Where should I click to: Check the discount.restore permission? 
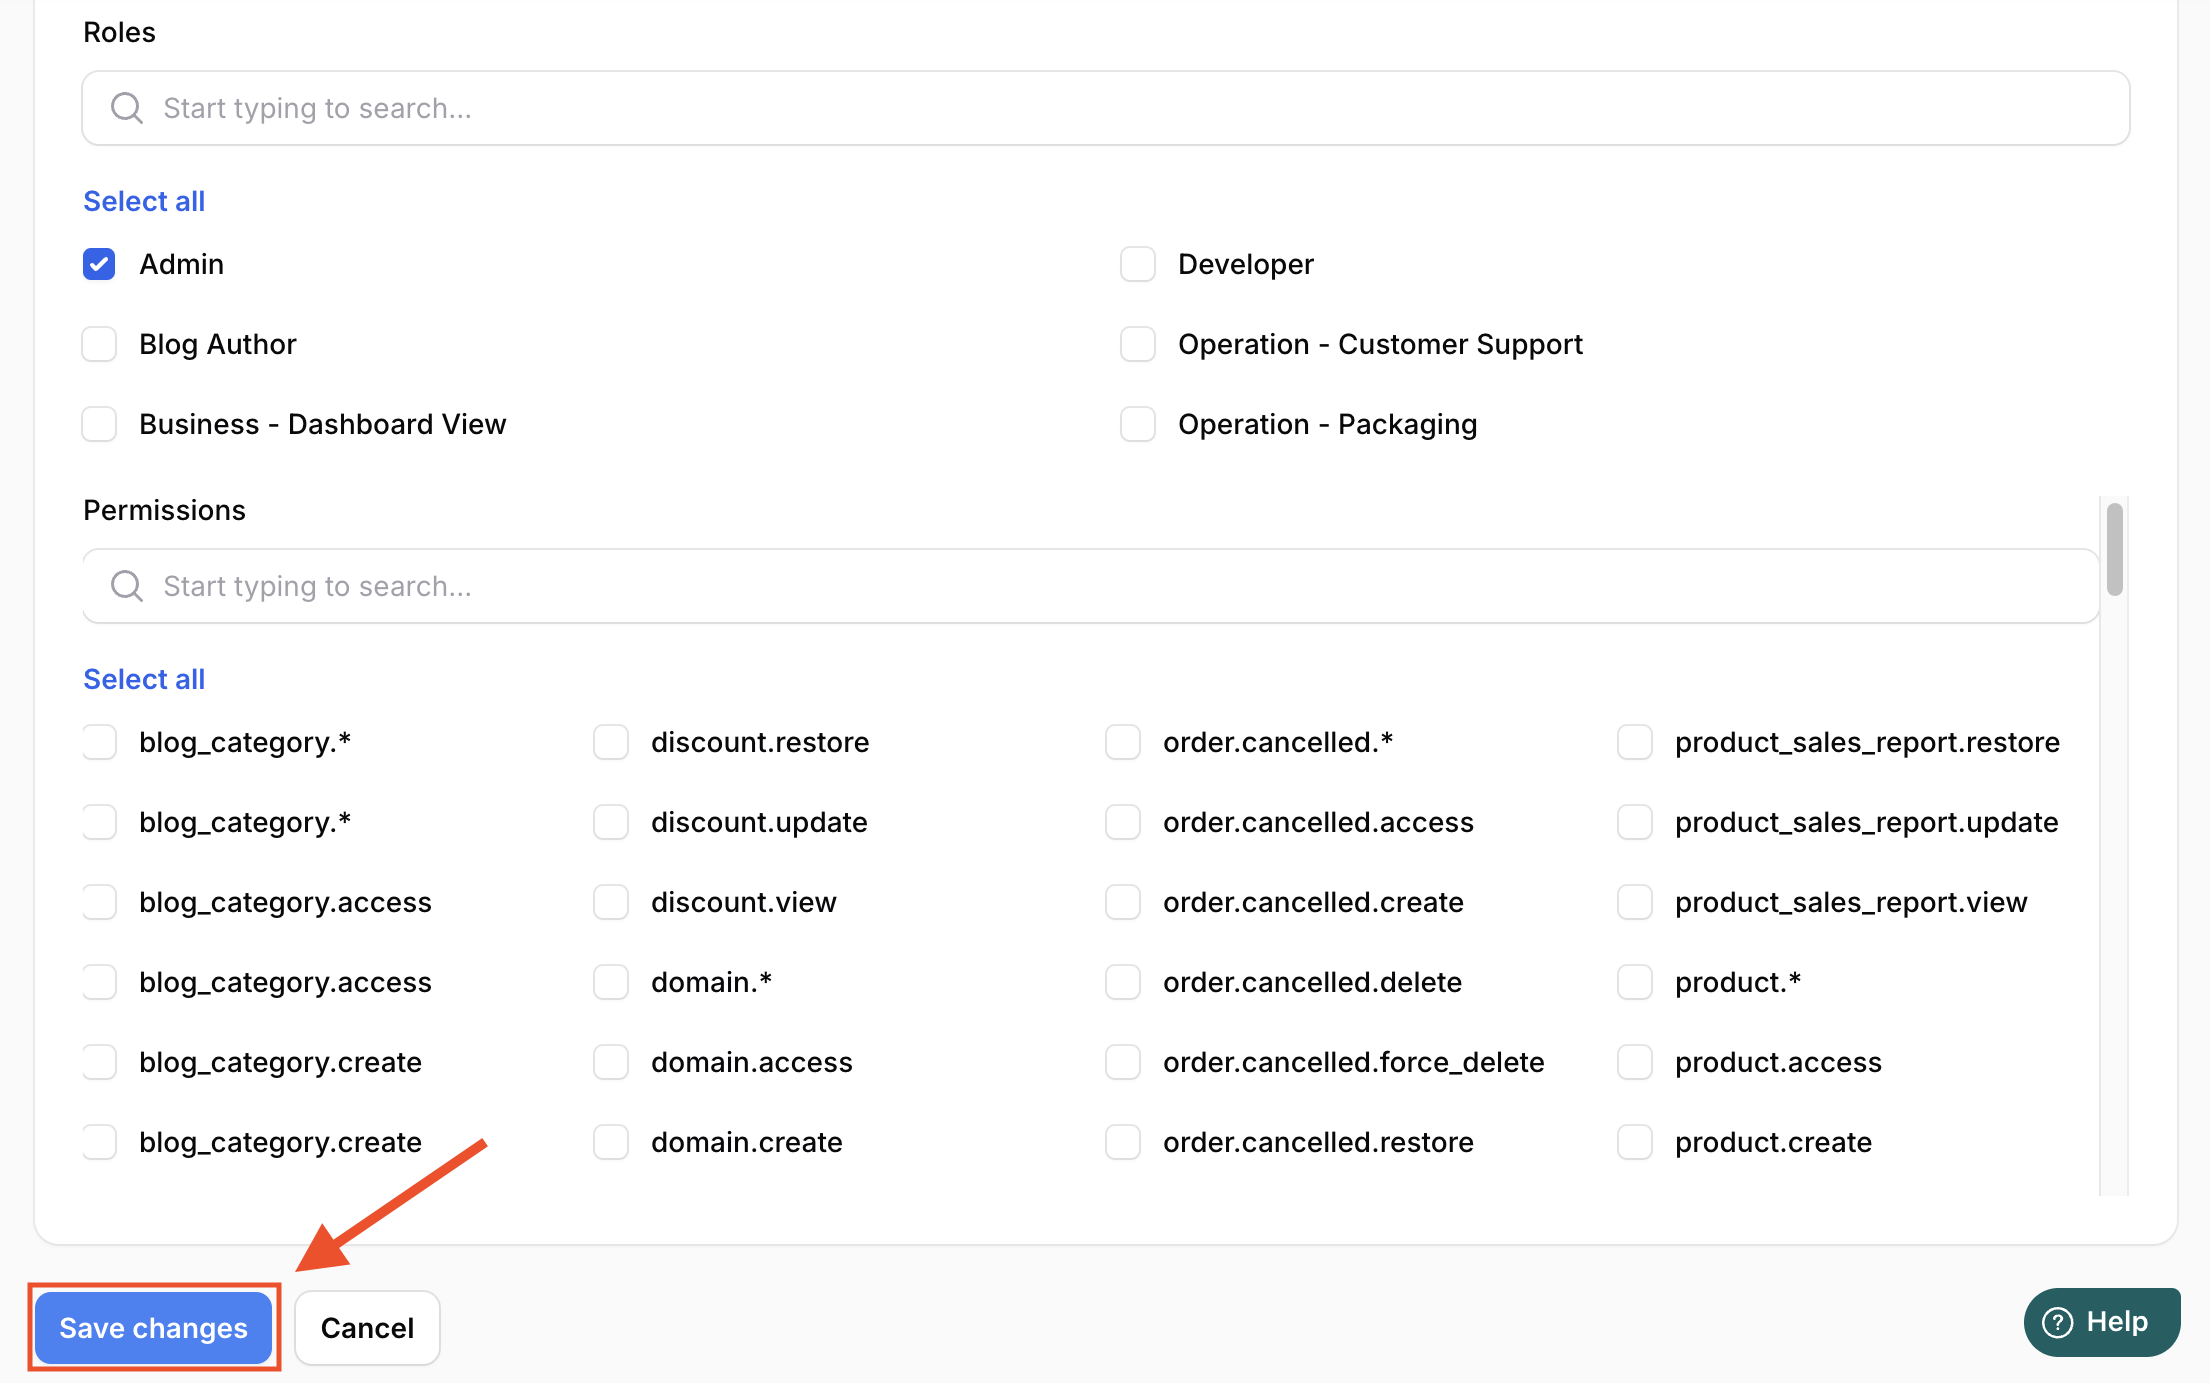click(611, 742)
